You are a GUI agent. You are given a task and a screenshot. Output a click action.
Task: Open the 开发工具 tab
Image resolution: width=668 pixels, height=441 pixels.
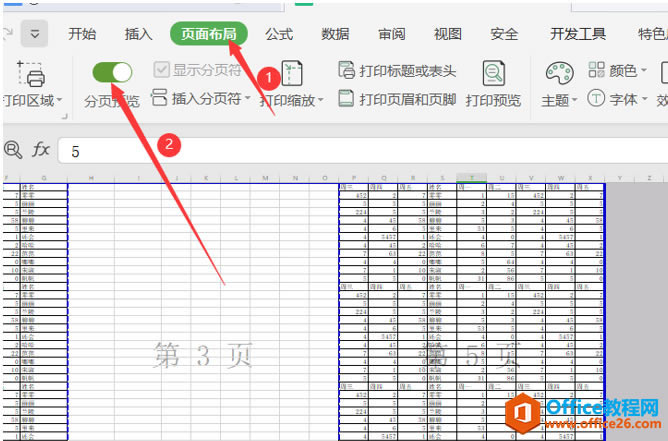pos(578,34)
